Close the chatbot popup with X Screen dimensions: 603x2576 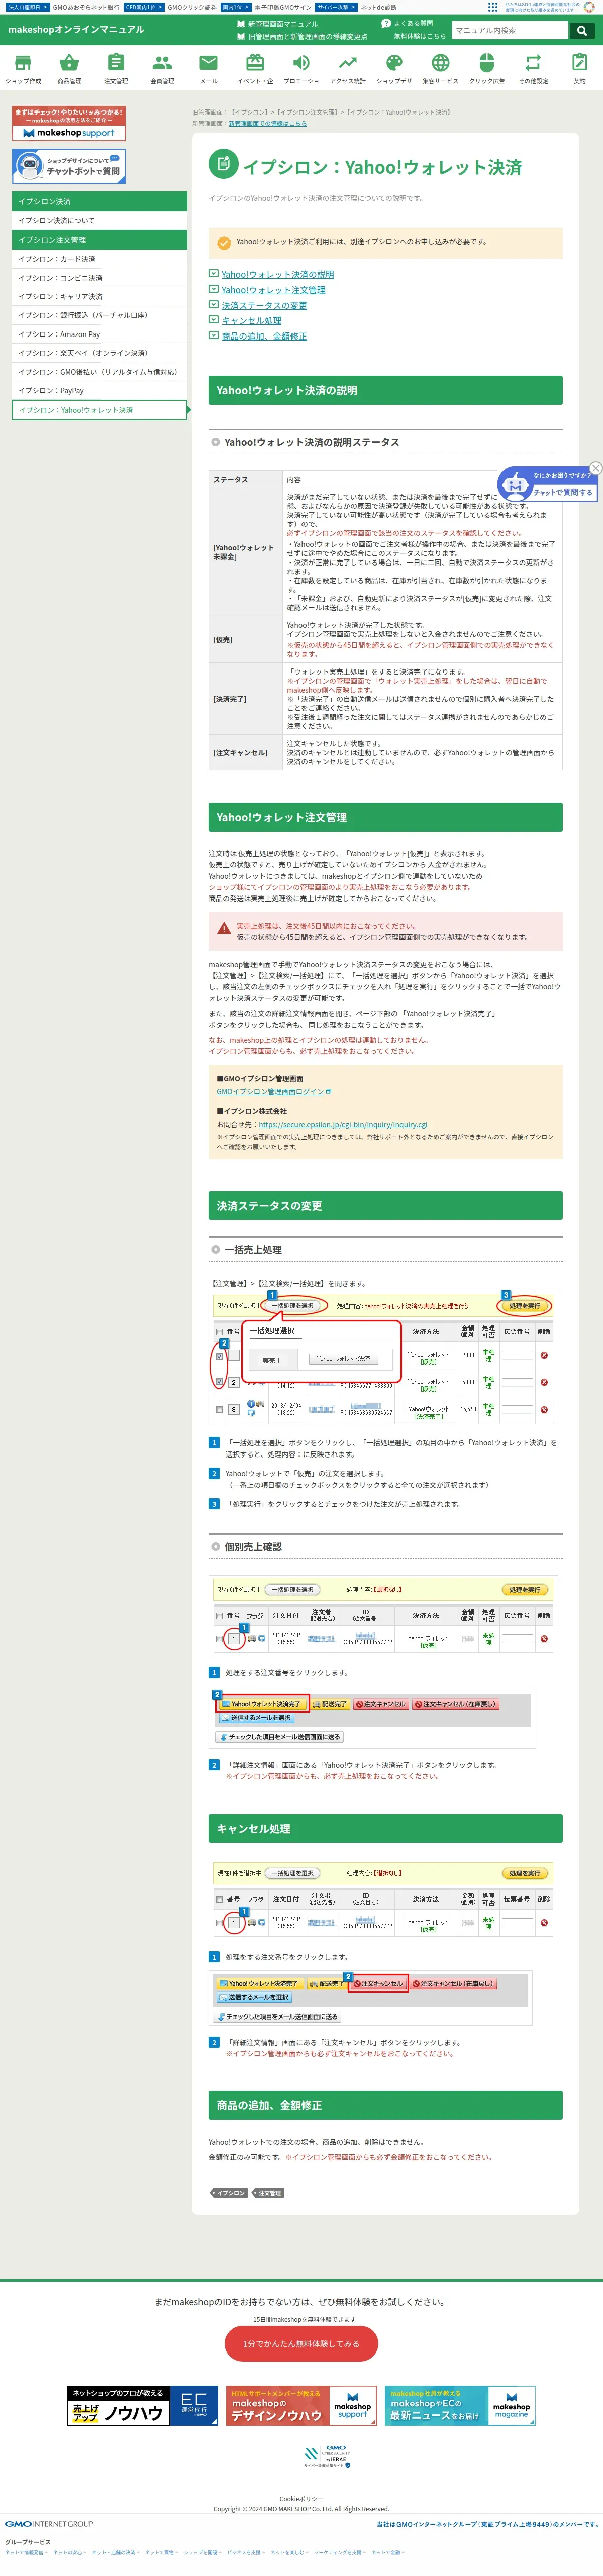click(596, 468)
